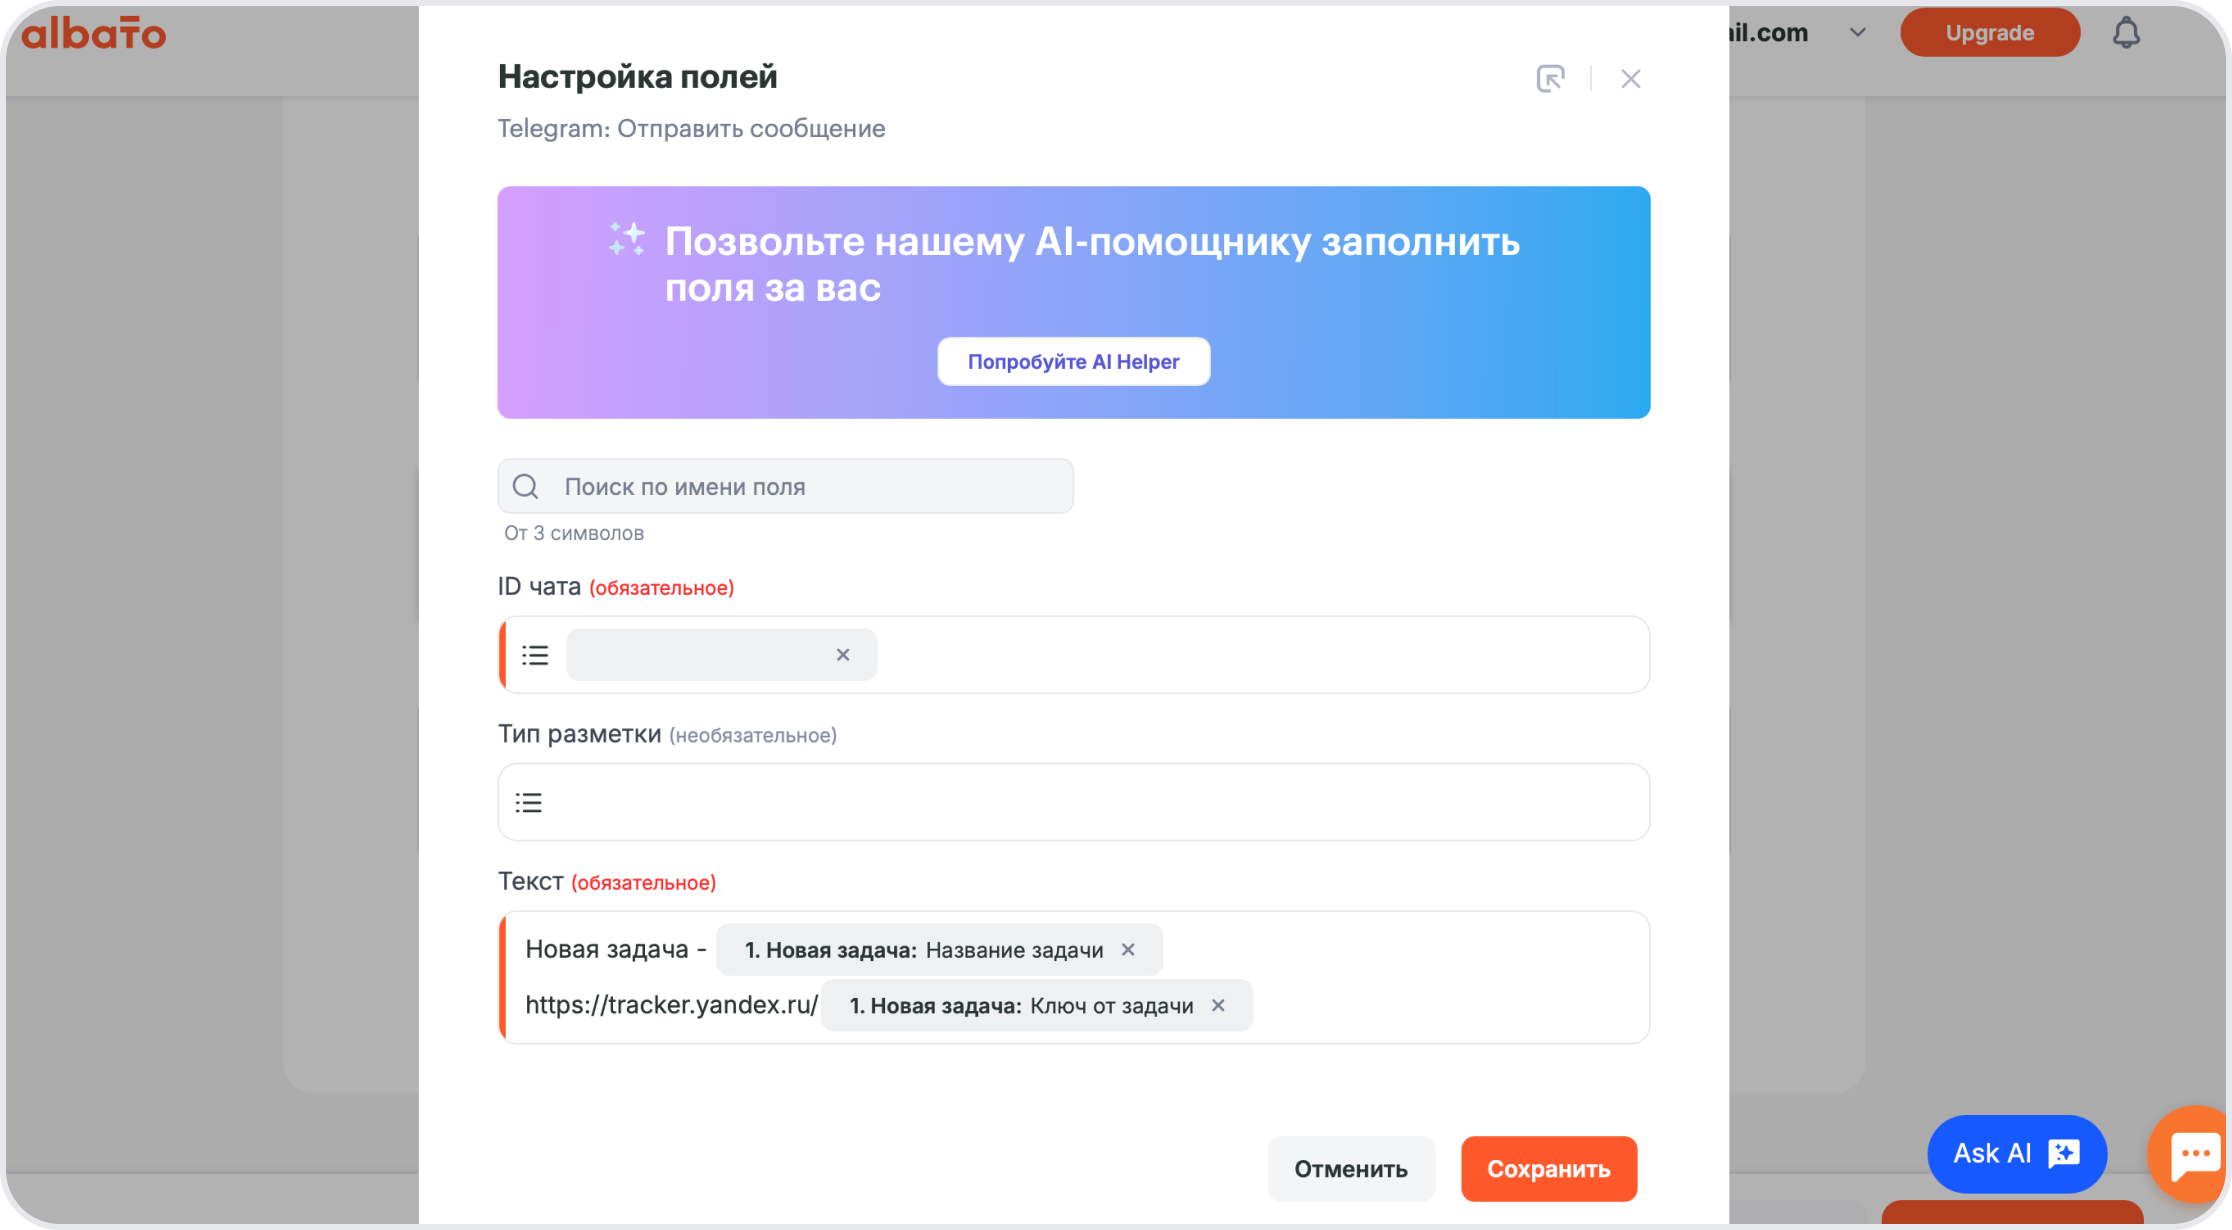Remove the Ключ от задачи variable chip
Image resolution: width=2232 pixels, height=1230 pixels.
click(x=1218, y=1006)
